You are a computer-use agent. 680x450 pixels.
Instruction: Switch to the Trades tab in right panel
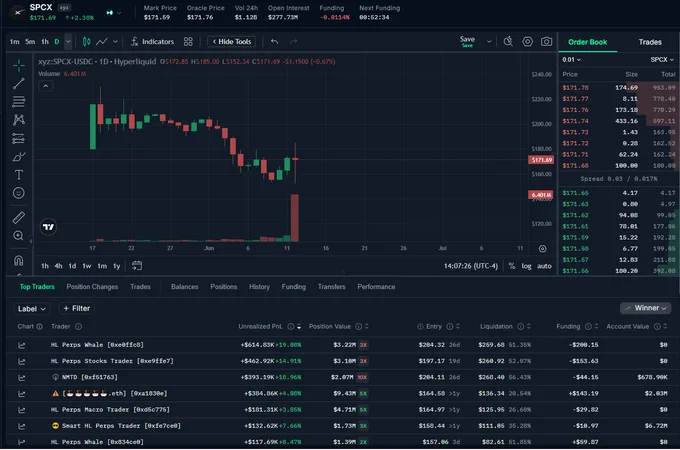tap(650, 42)
